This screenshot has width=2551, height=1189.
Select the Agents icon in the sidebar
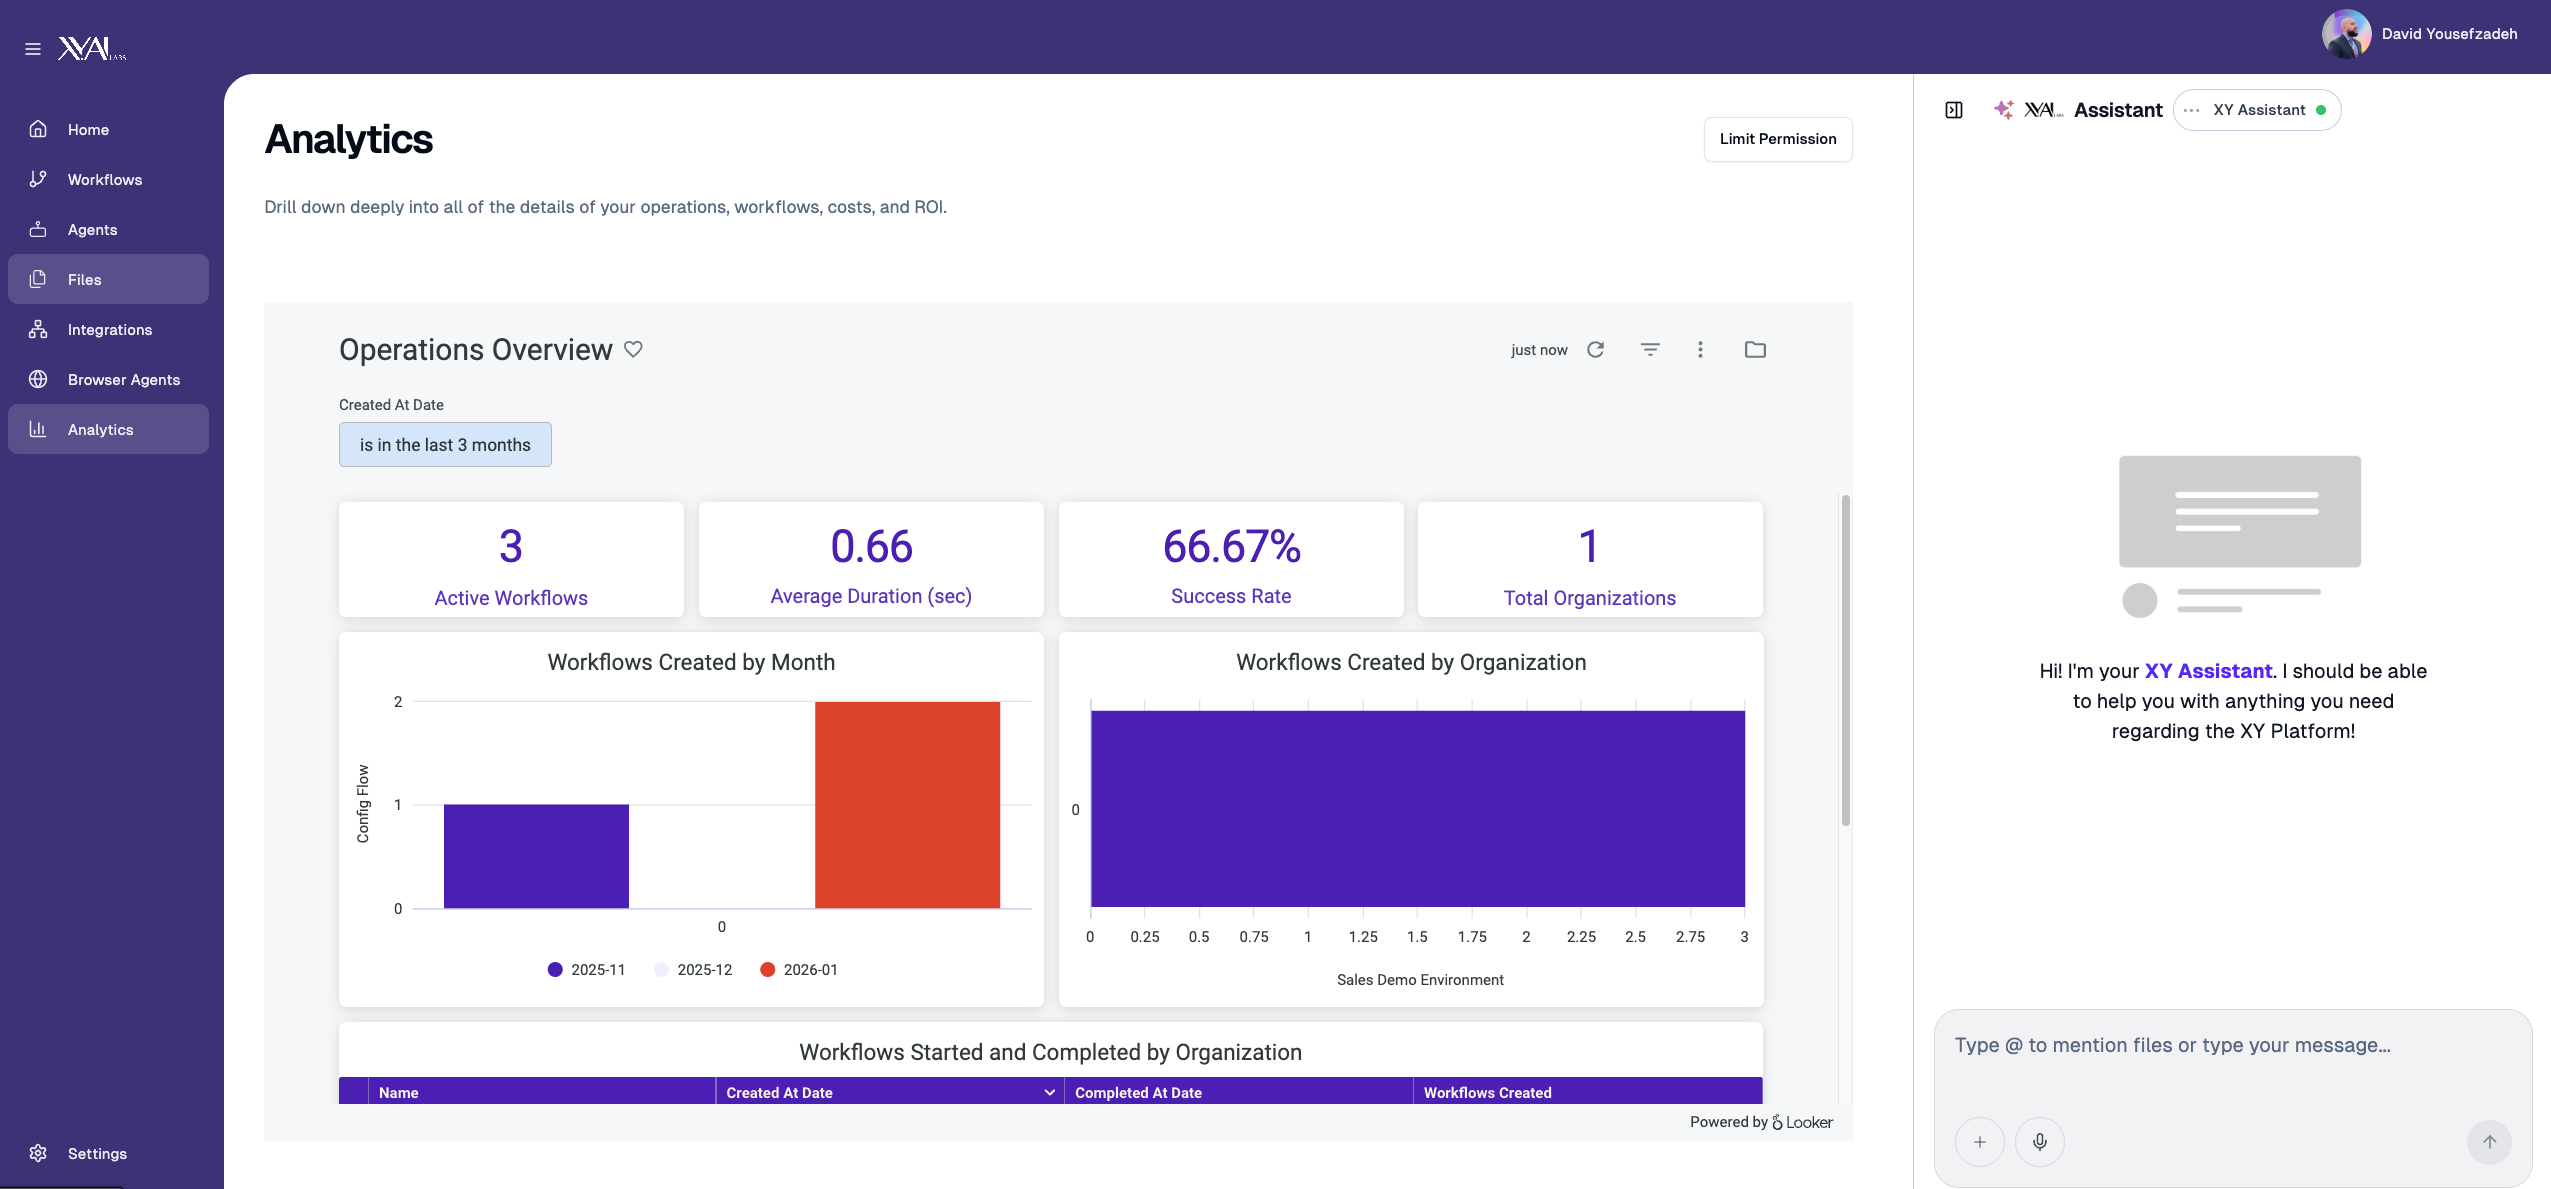click(38, 229)
